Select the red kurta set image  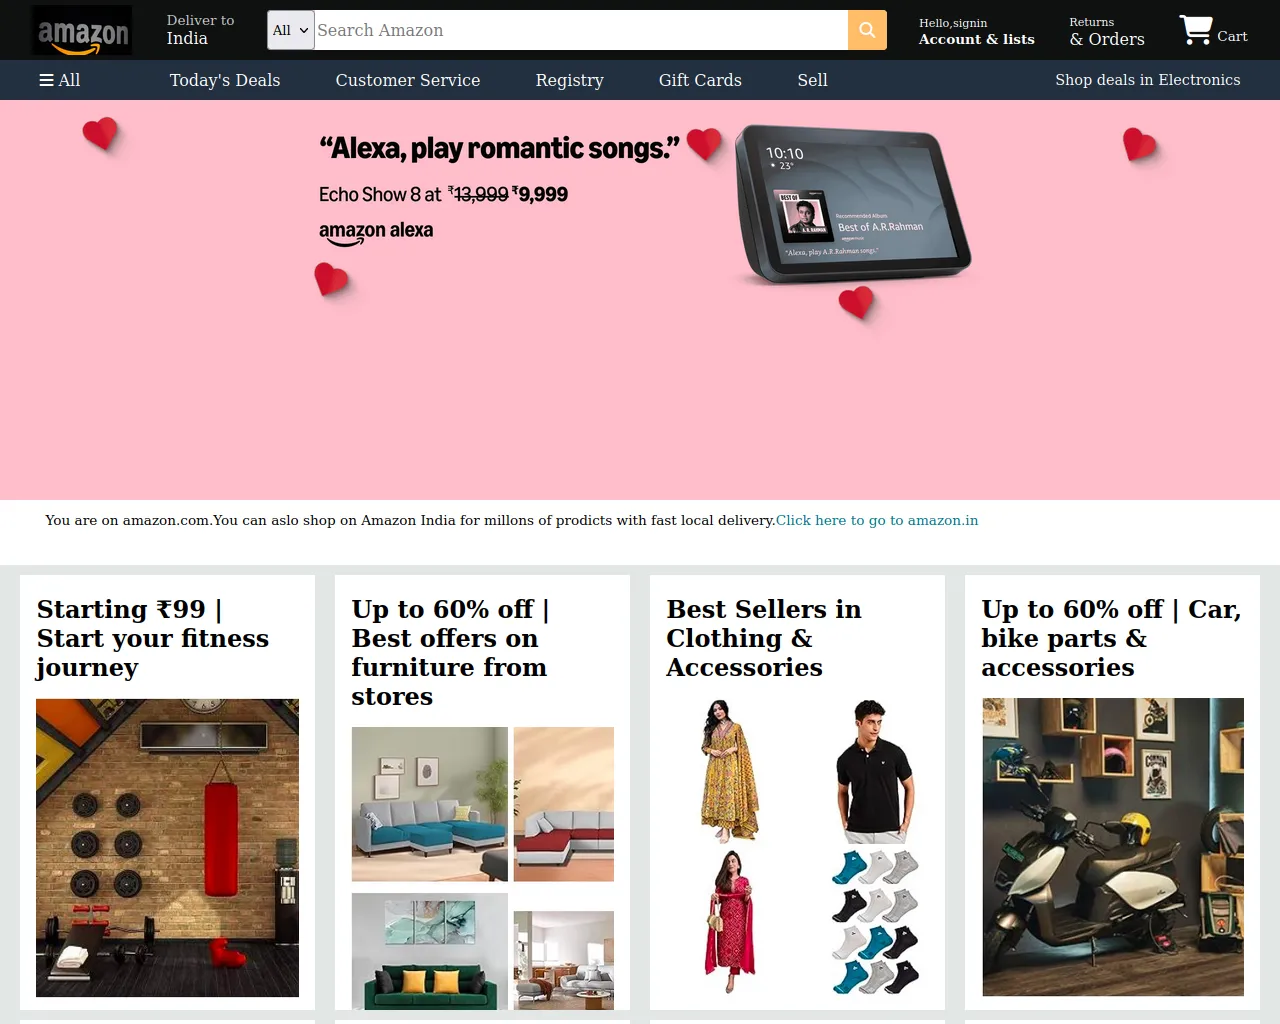[x=730, y=921]
